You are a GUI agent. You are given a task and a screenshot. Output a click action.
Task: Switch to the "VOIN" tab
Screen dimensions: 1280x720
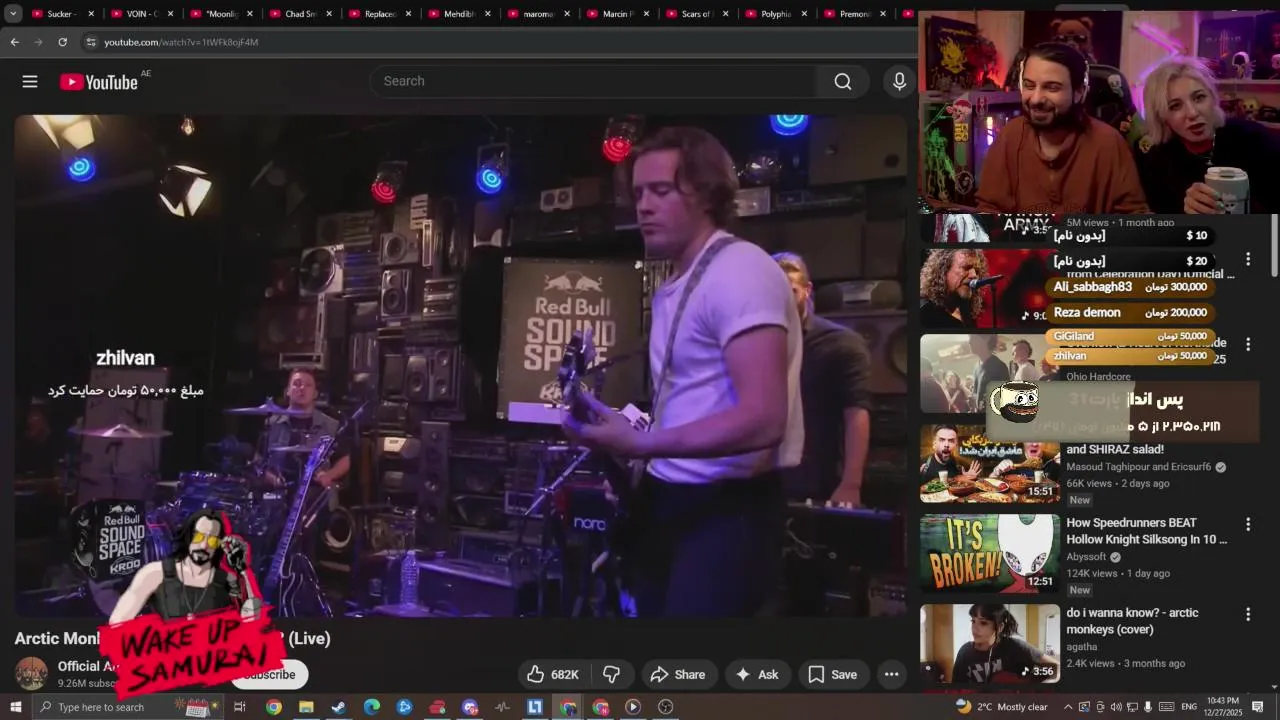(141, 14)
